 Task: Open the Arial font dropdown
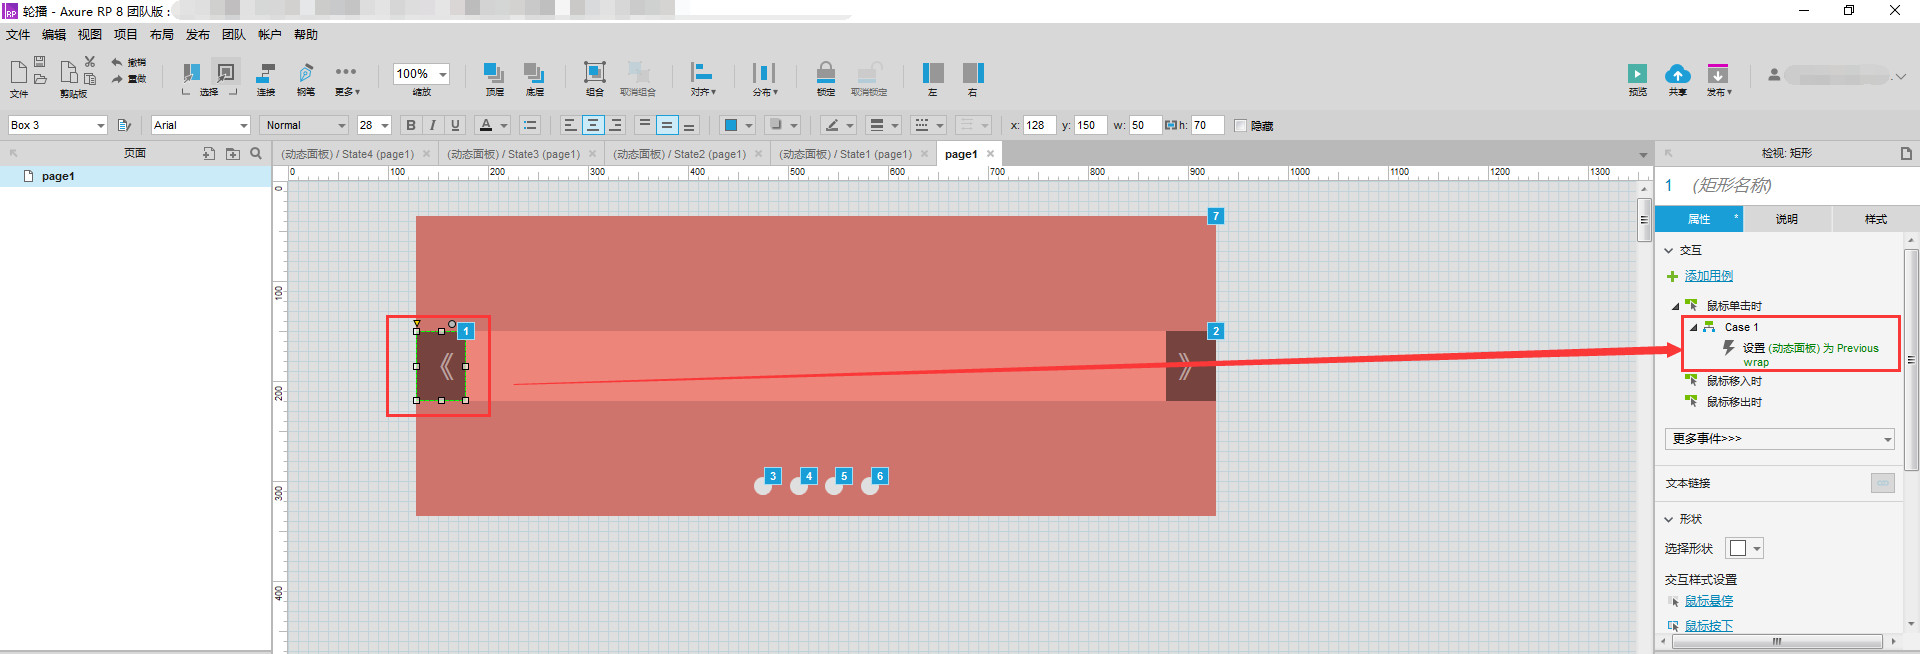[x=201, y=125]
